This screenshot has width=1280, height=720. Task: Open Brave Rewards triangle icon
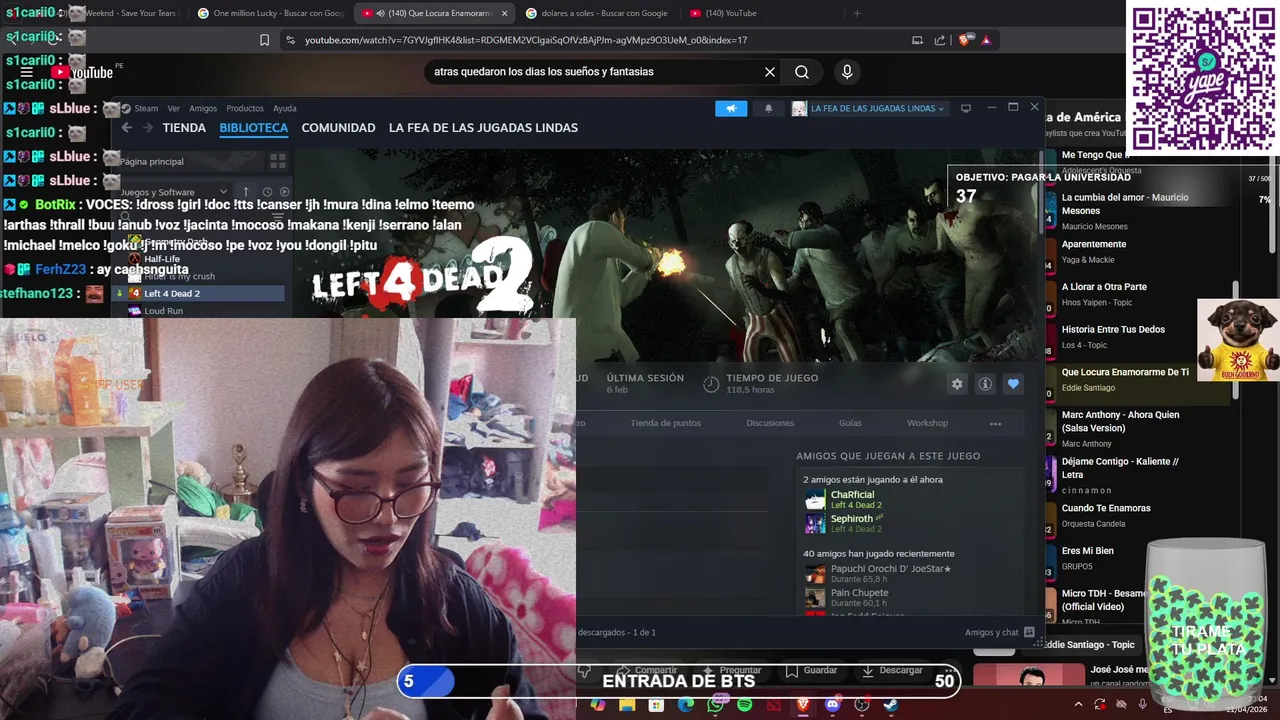click(986, 40)
